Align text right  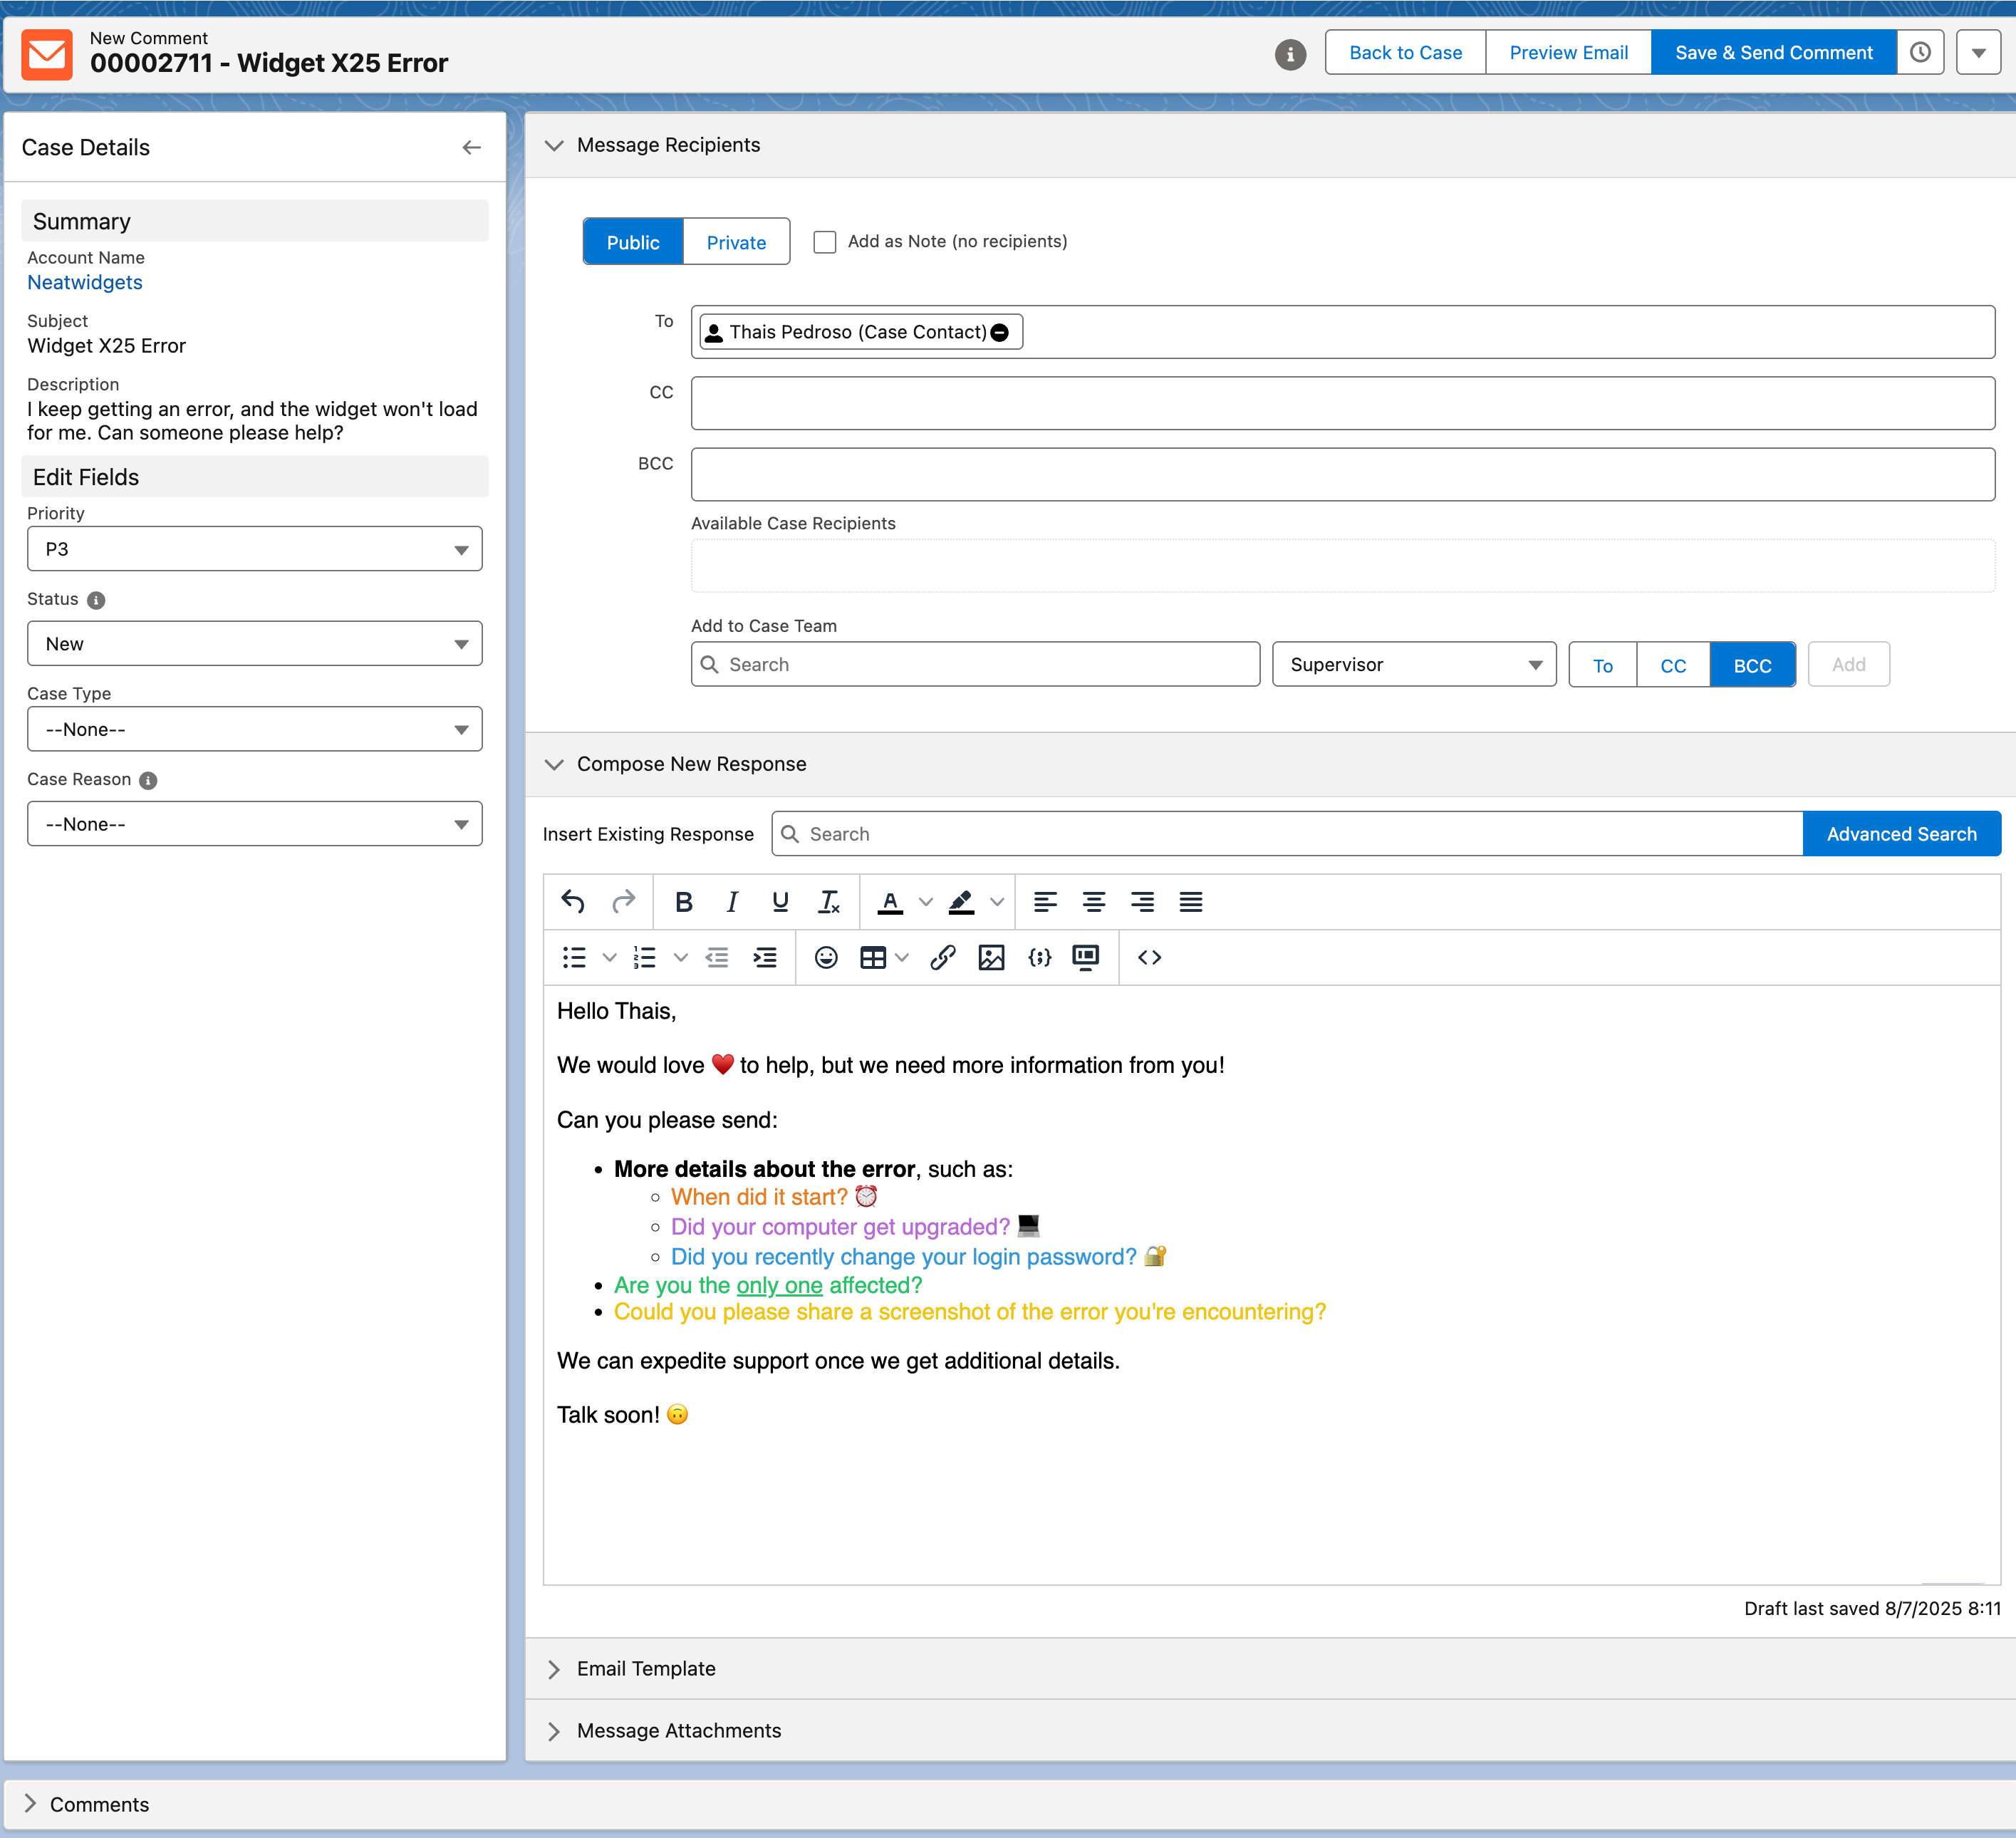(1142, 902)
